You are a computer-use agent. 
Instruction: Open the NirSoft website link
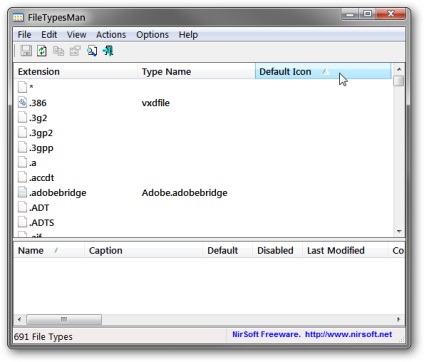[348, 334]
